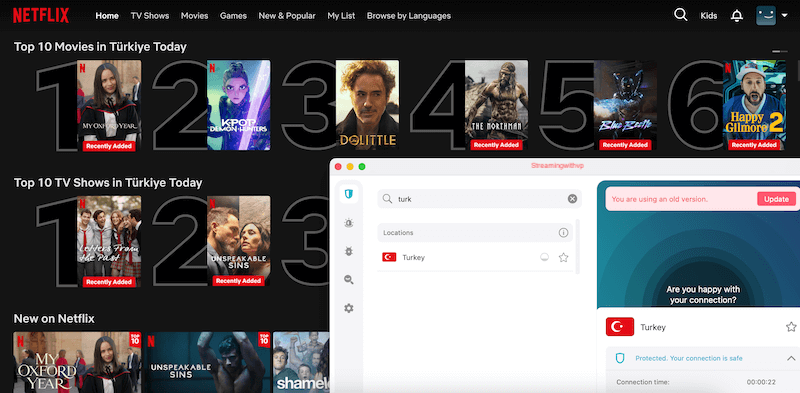Image resolution: width=800 pixels, height=393 pixels.
Task: Go to the Netflix Home tab
Action: (107, 16)
